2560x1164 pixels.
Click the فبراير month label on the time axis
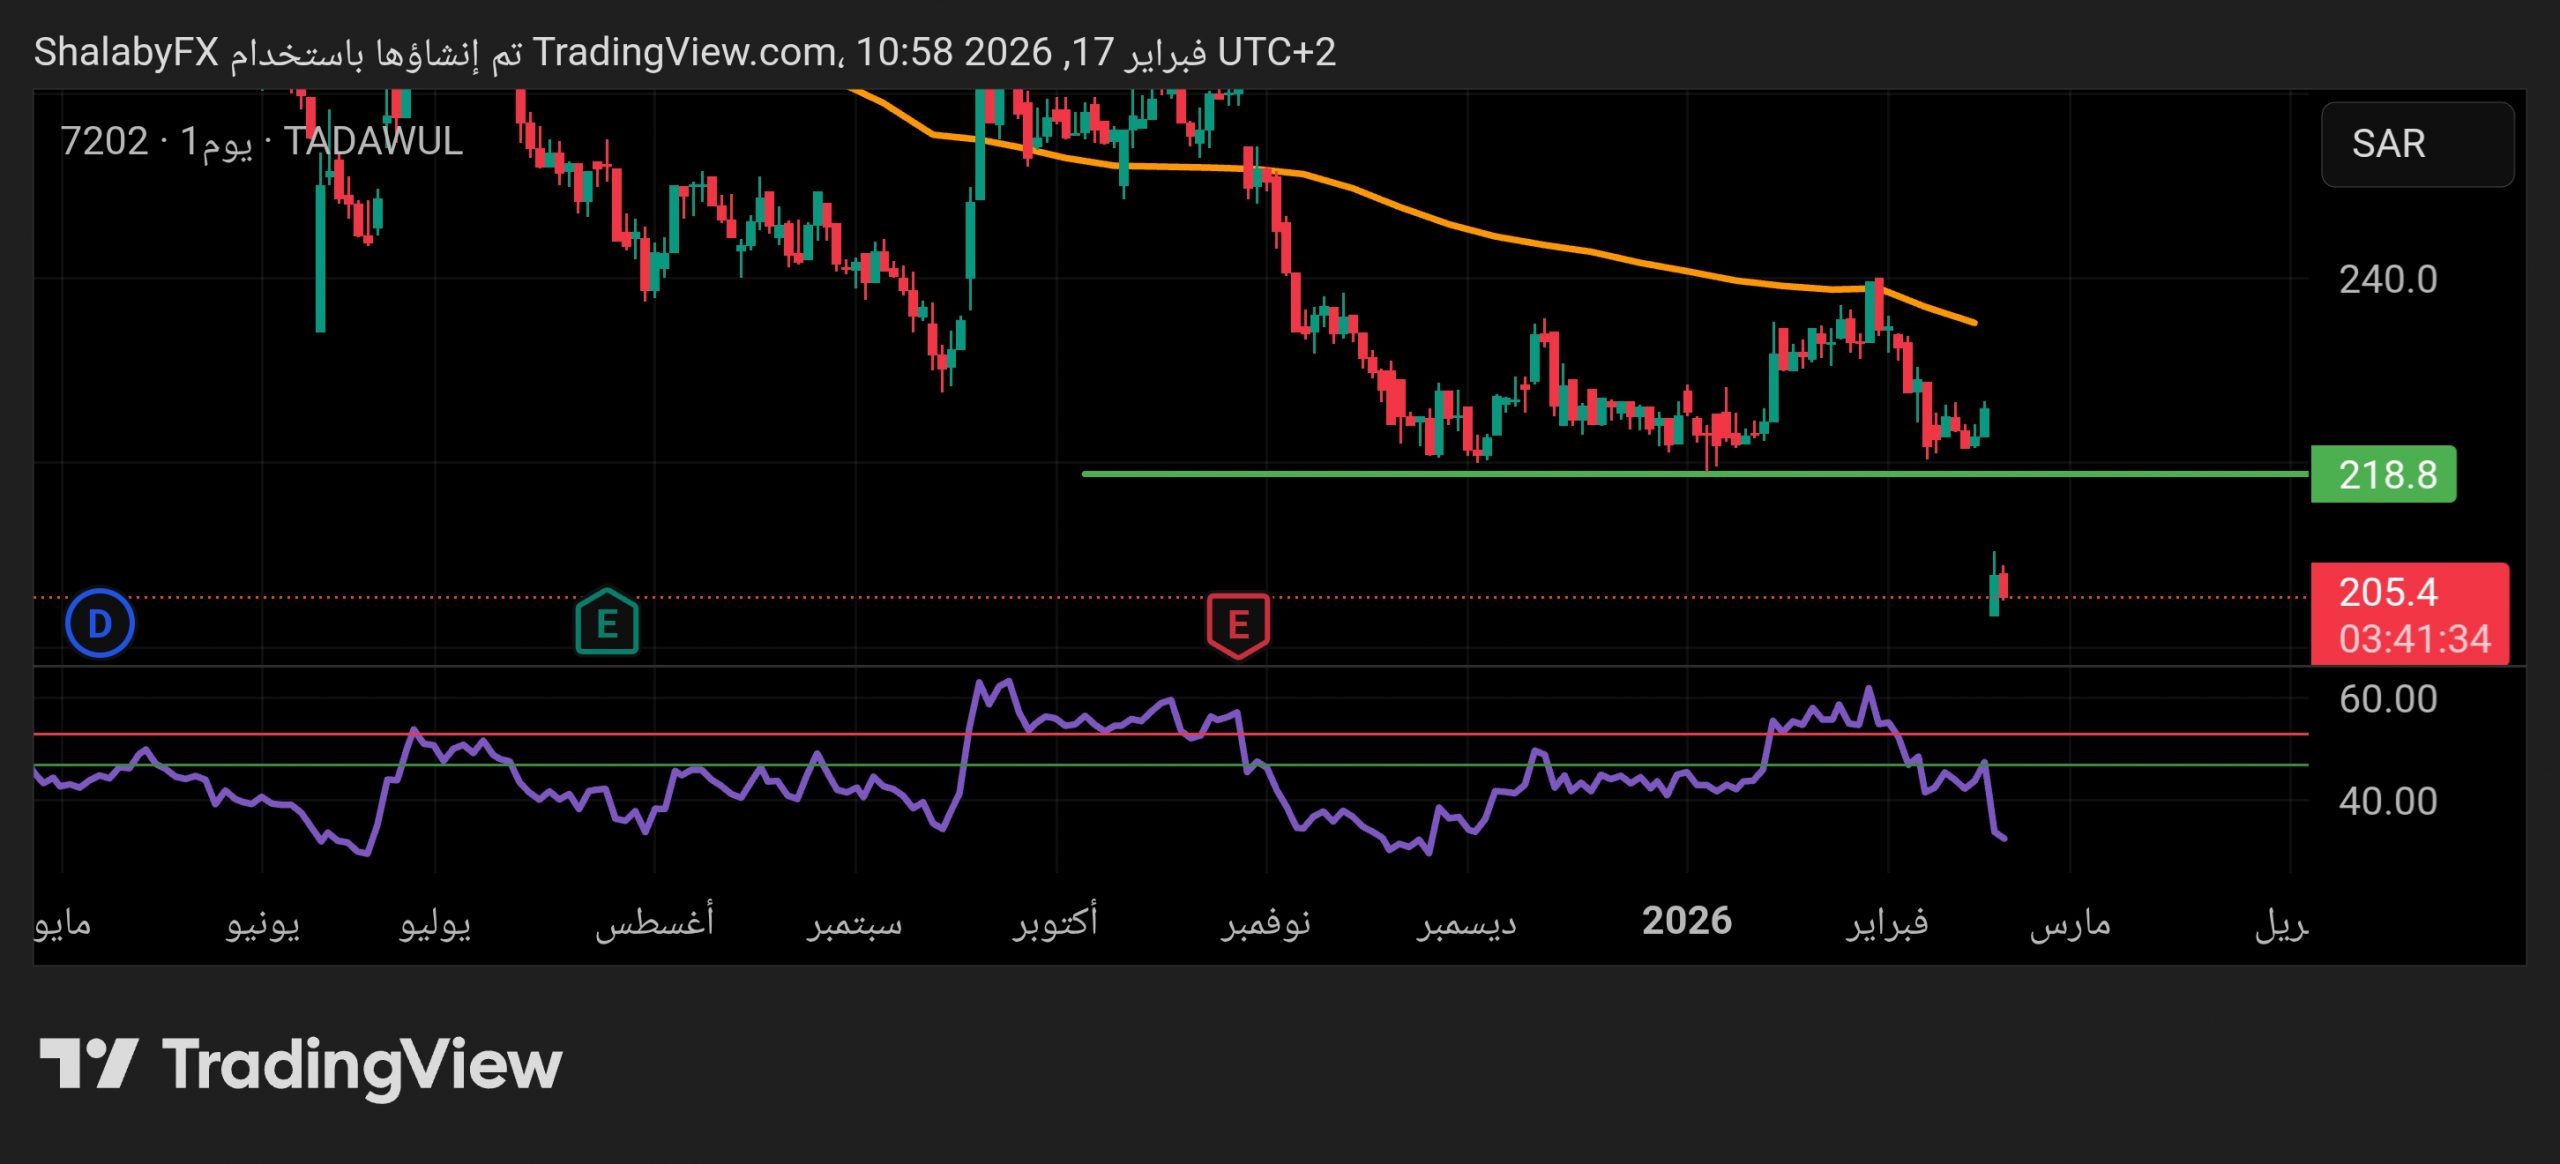[1887, 922]
